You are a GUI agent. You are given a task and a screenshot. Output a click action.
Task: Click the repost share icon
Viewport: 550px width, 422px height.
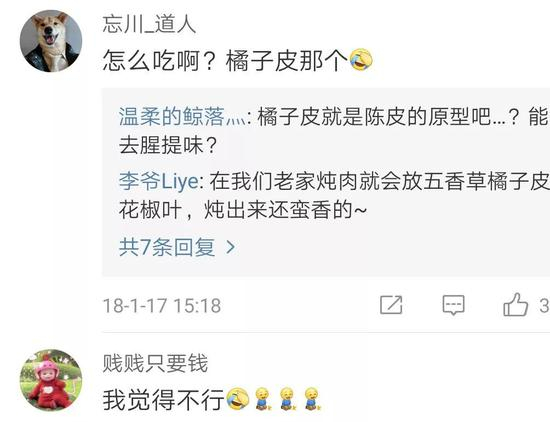(x=391, y=304)
